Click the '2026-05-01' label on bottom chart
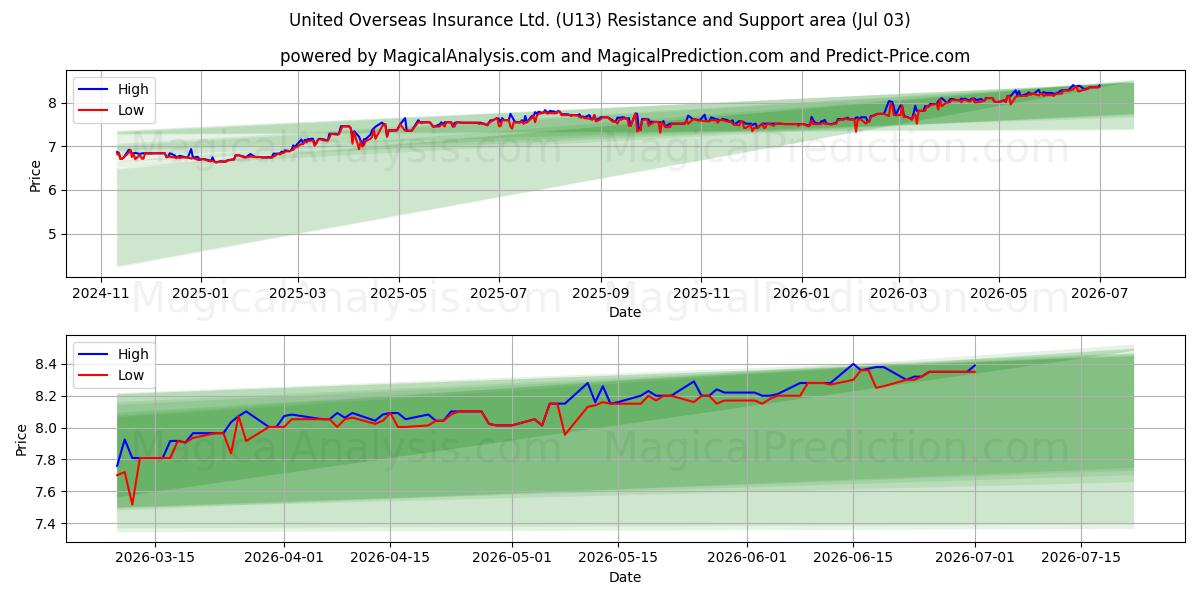This screenshot has width=1200, height=600. coord(512,559)
